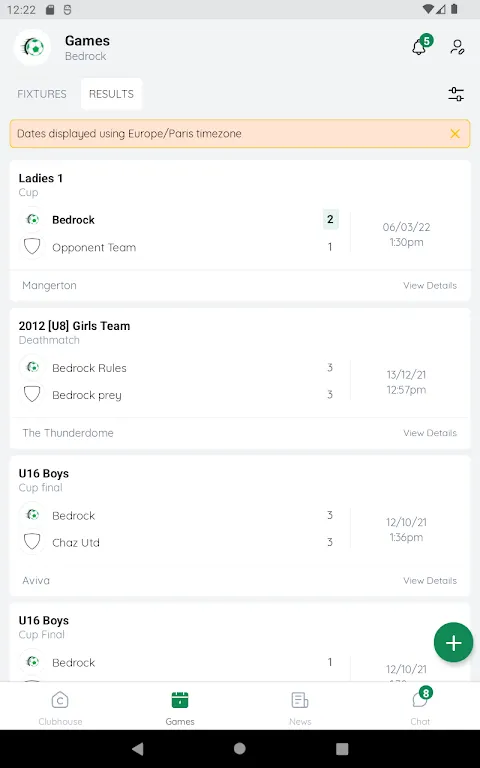
Task: Open the profile edit icon
Action: [457, 47]
